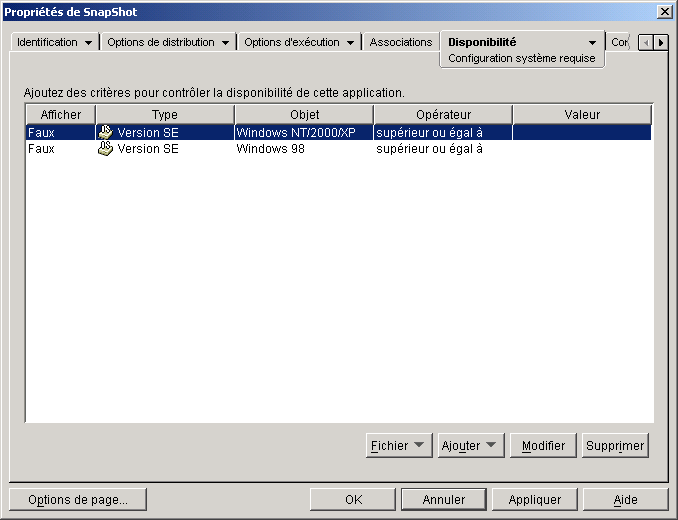Viewport: 678px width, 520px height.
Task: Click Faux in the Windows 98 row
Action: (41, 149)
